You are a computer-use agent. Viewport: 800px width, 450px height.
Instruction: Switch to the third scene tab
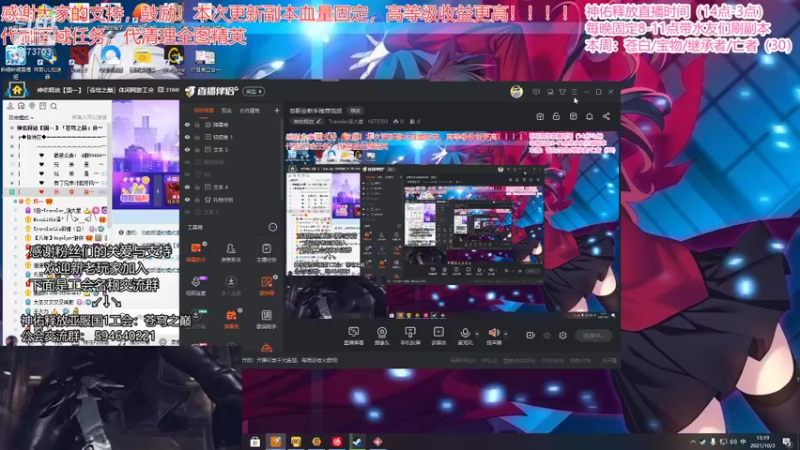coord(249,110)
